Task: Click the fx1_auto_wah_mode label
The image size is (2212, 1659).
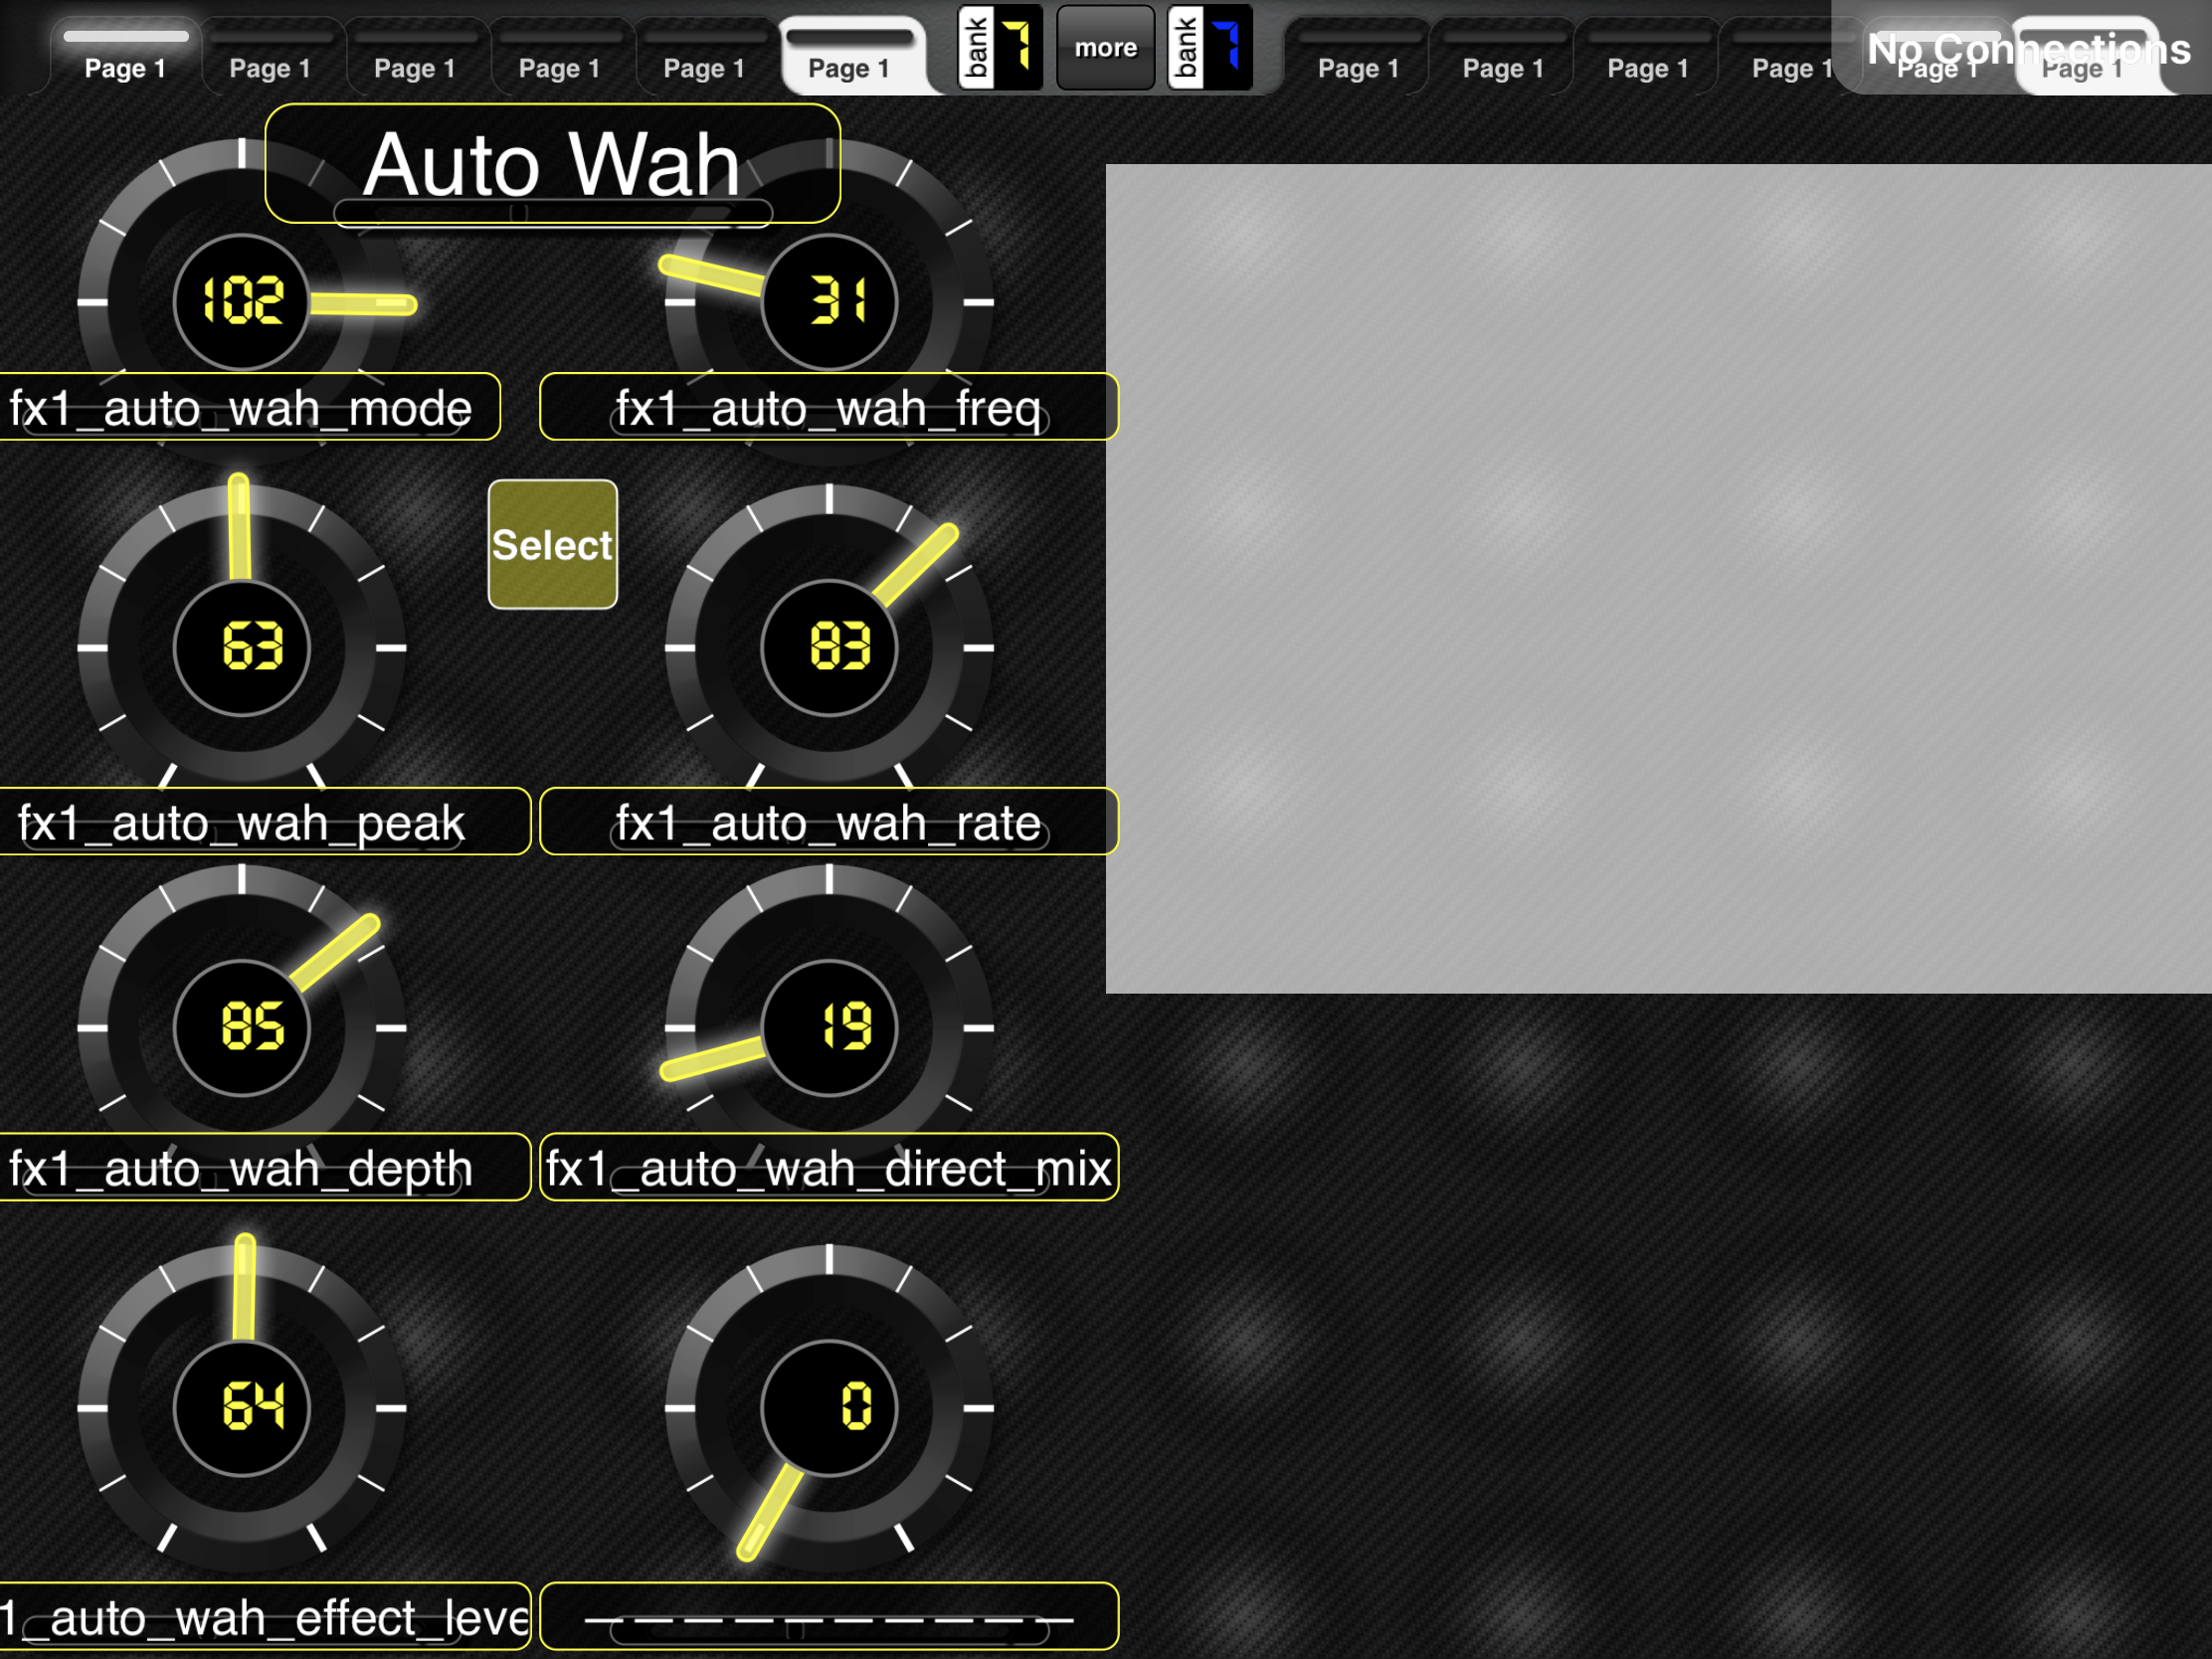Action: [248, 407]
